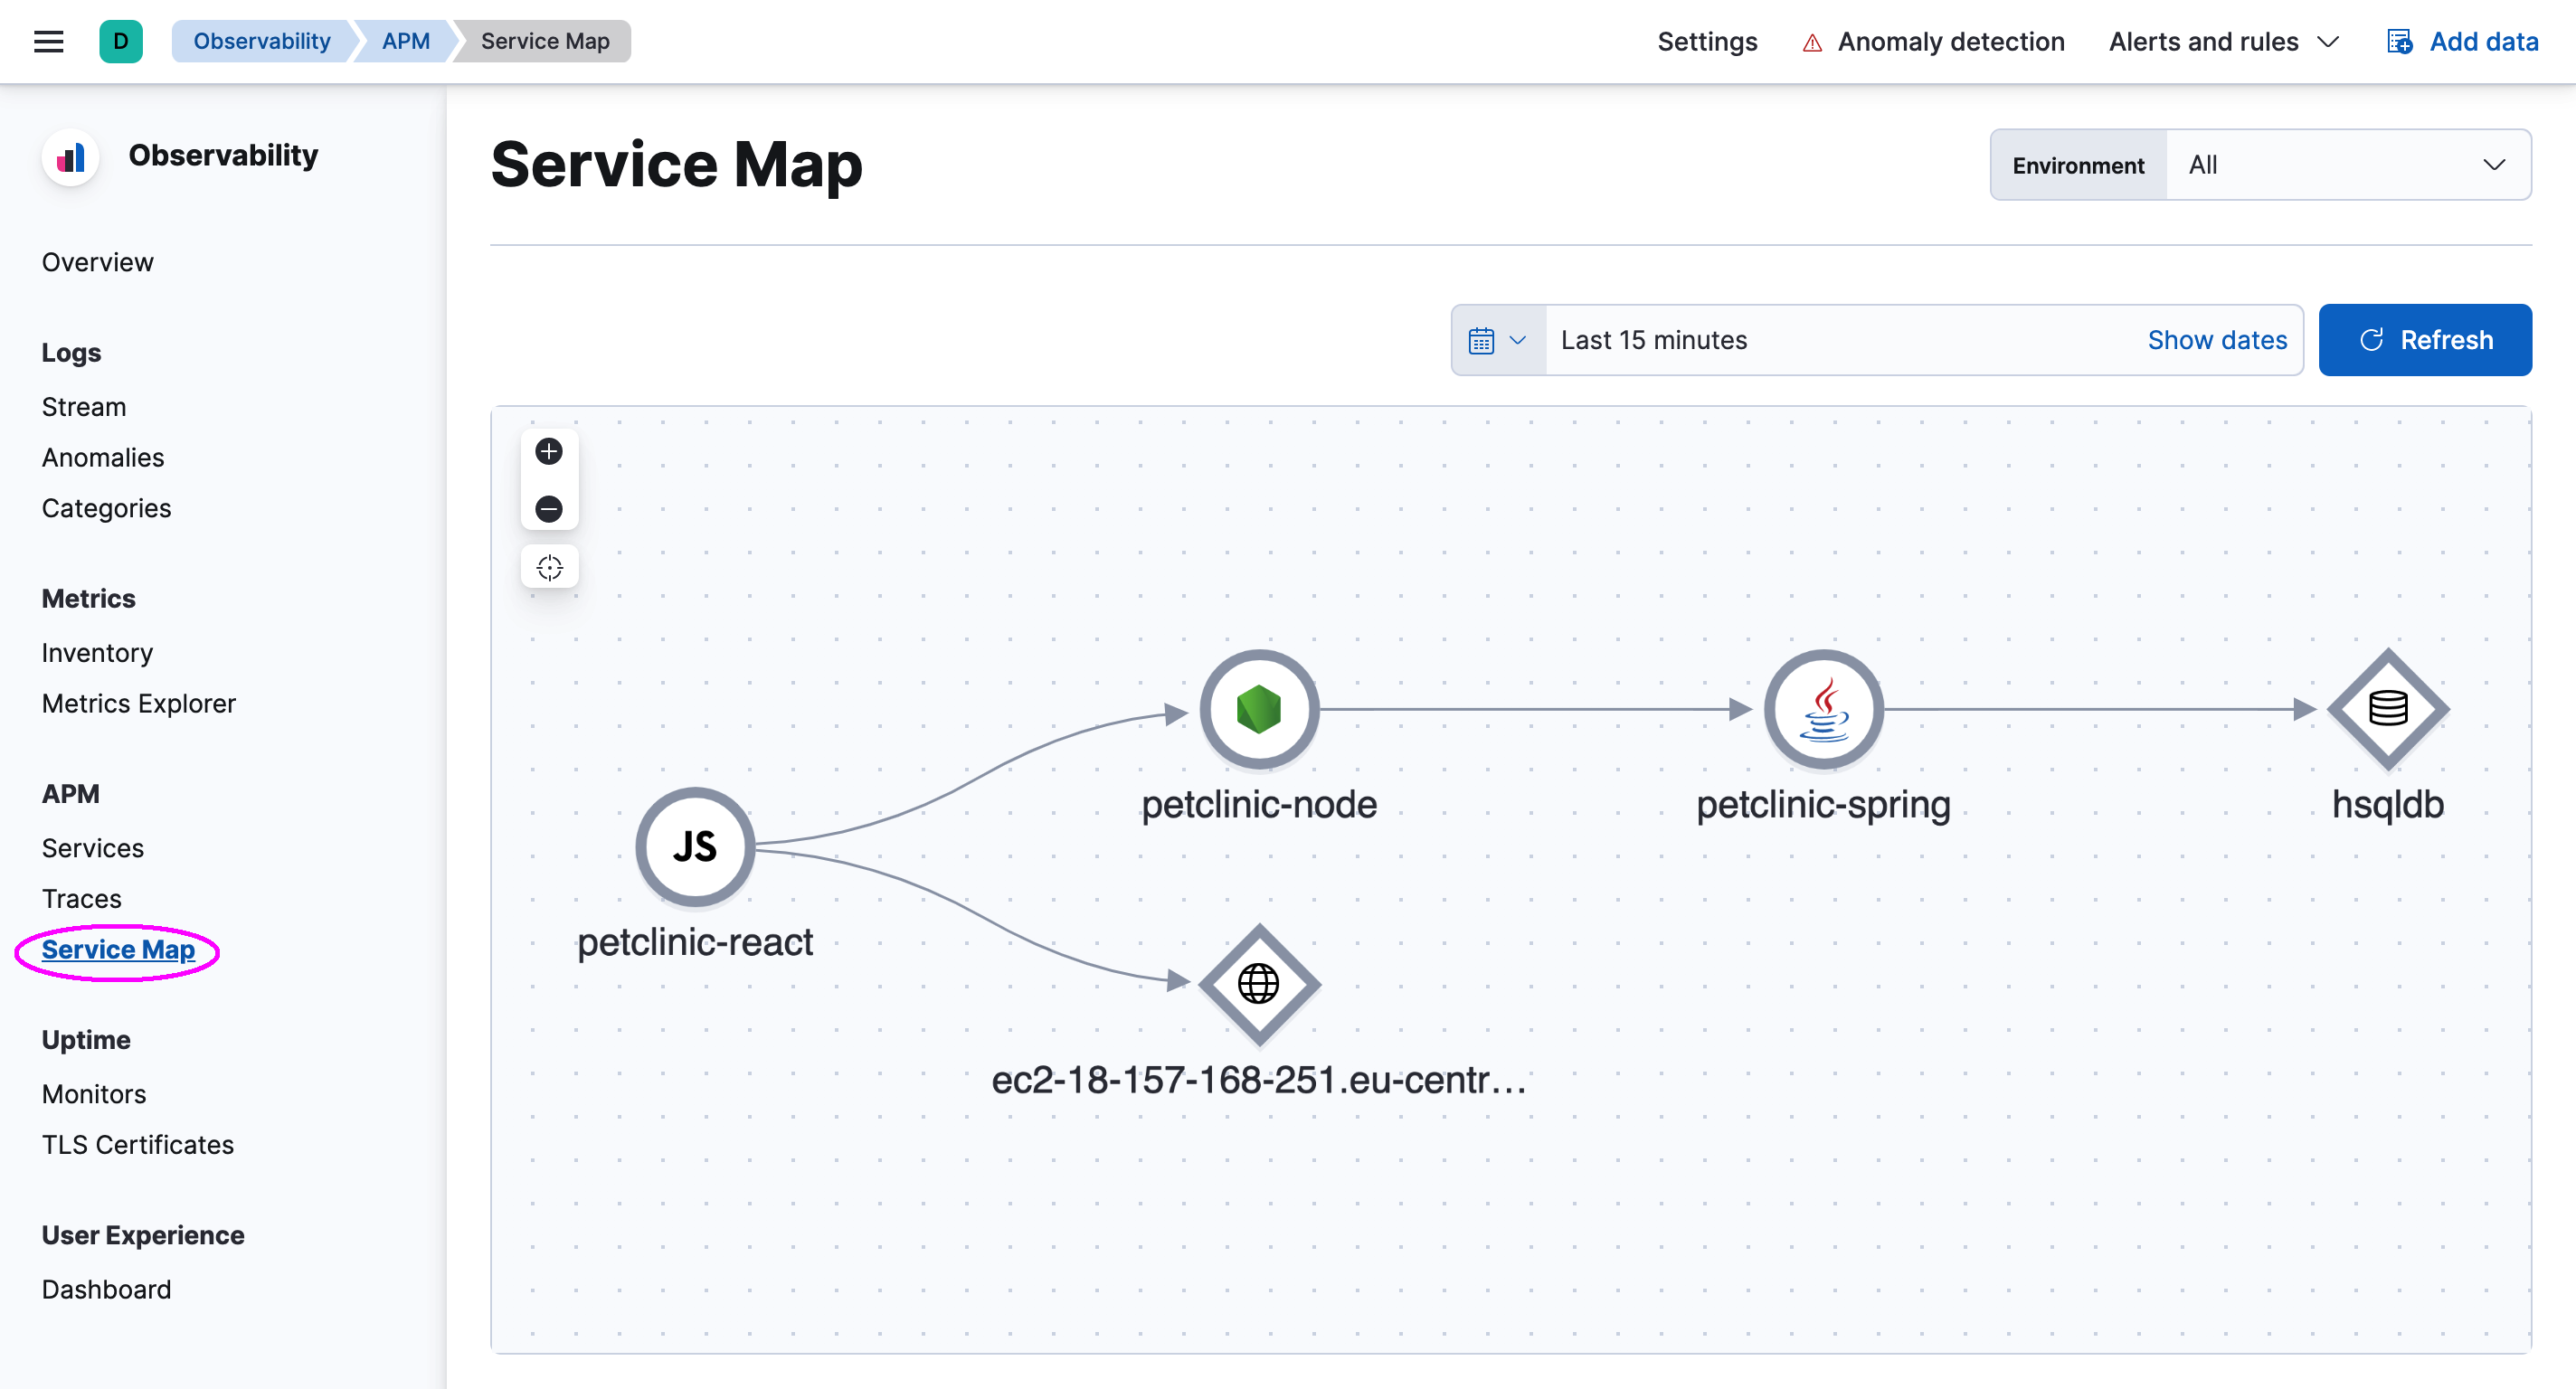The width and height of the screenshot is (2576, 1389).
Task: Select the hsqldb database node icon
Action: pos(2388,709)
